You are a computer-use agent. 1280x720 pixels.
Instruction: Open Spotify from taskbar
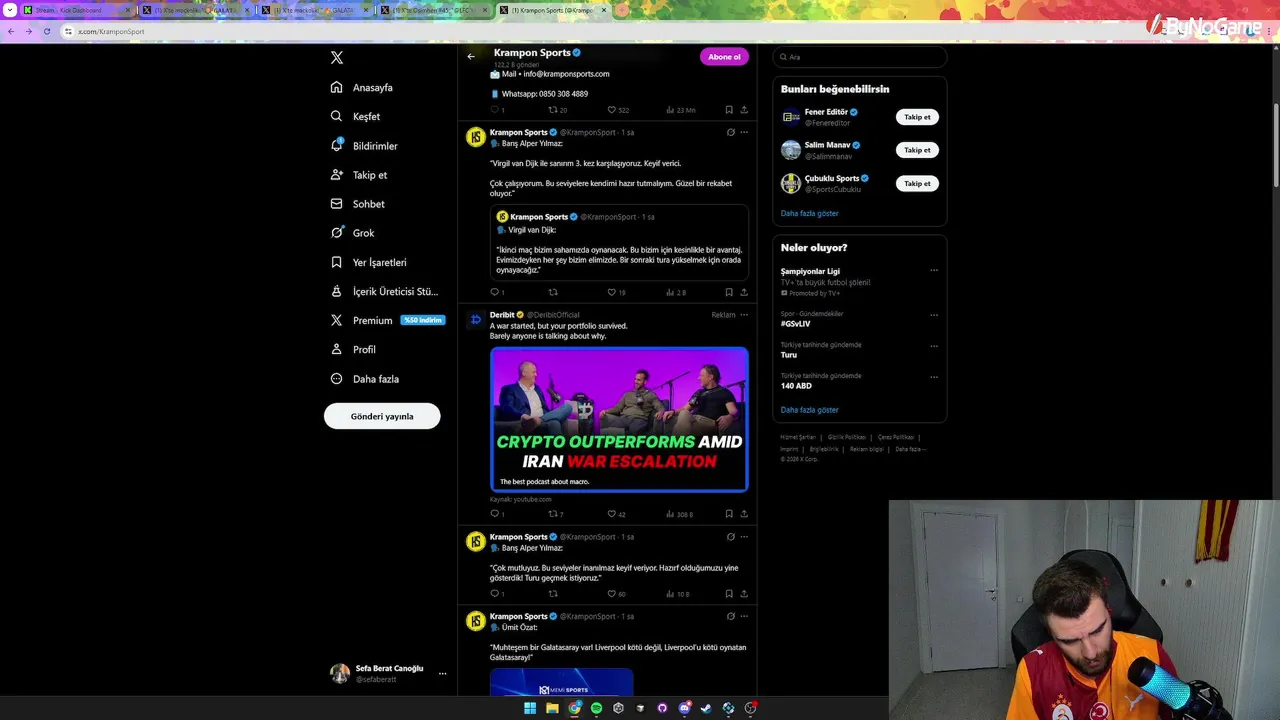click(596, 708)
